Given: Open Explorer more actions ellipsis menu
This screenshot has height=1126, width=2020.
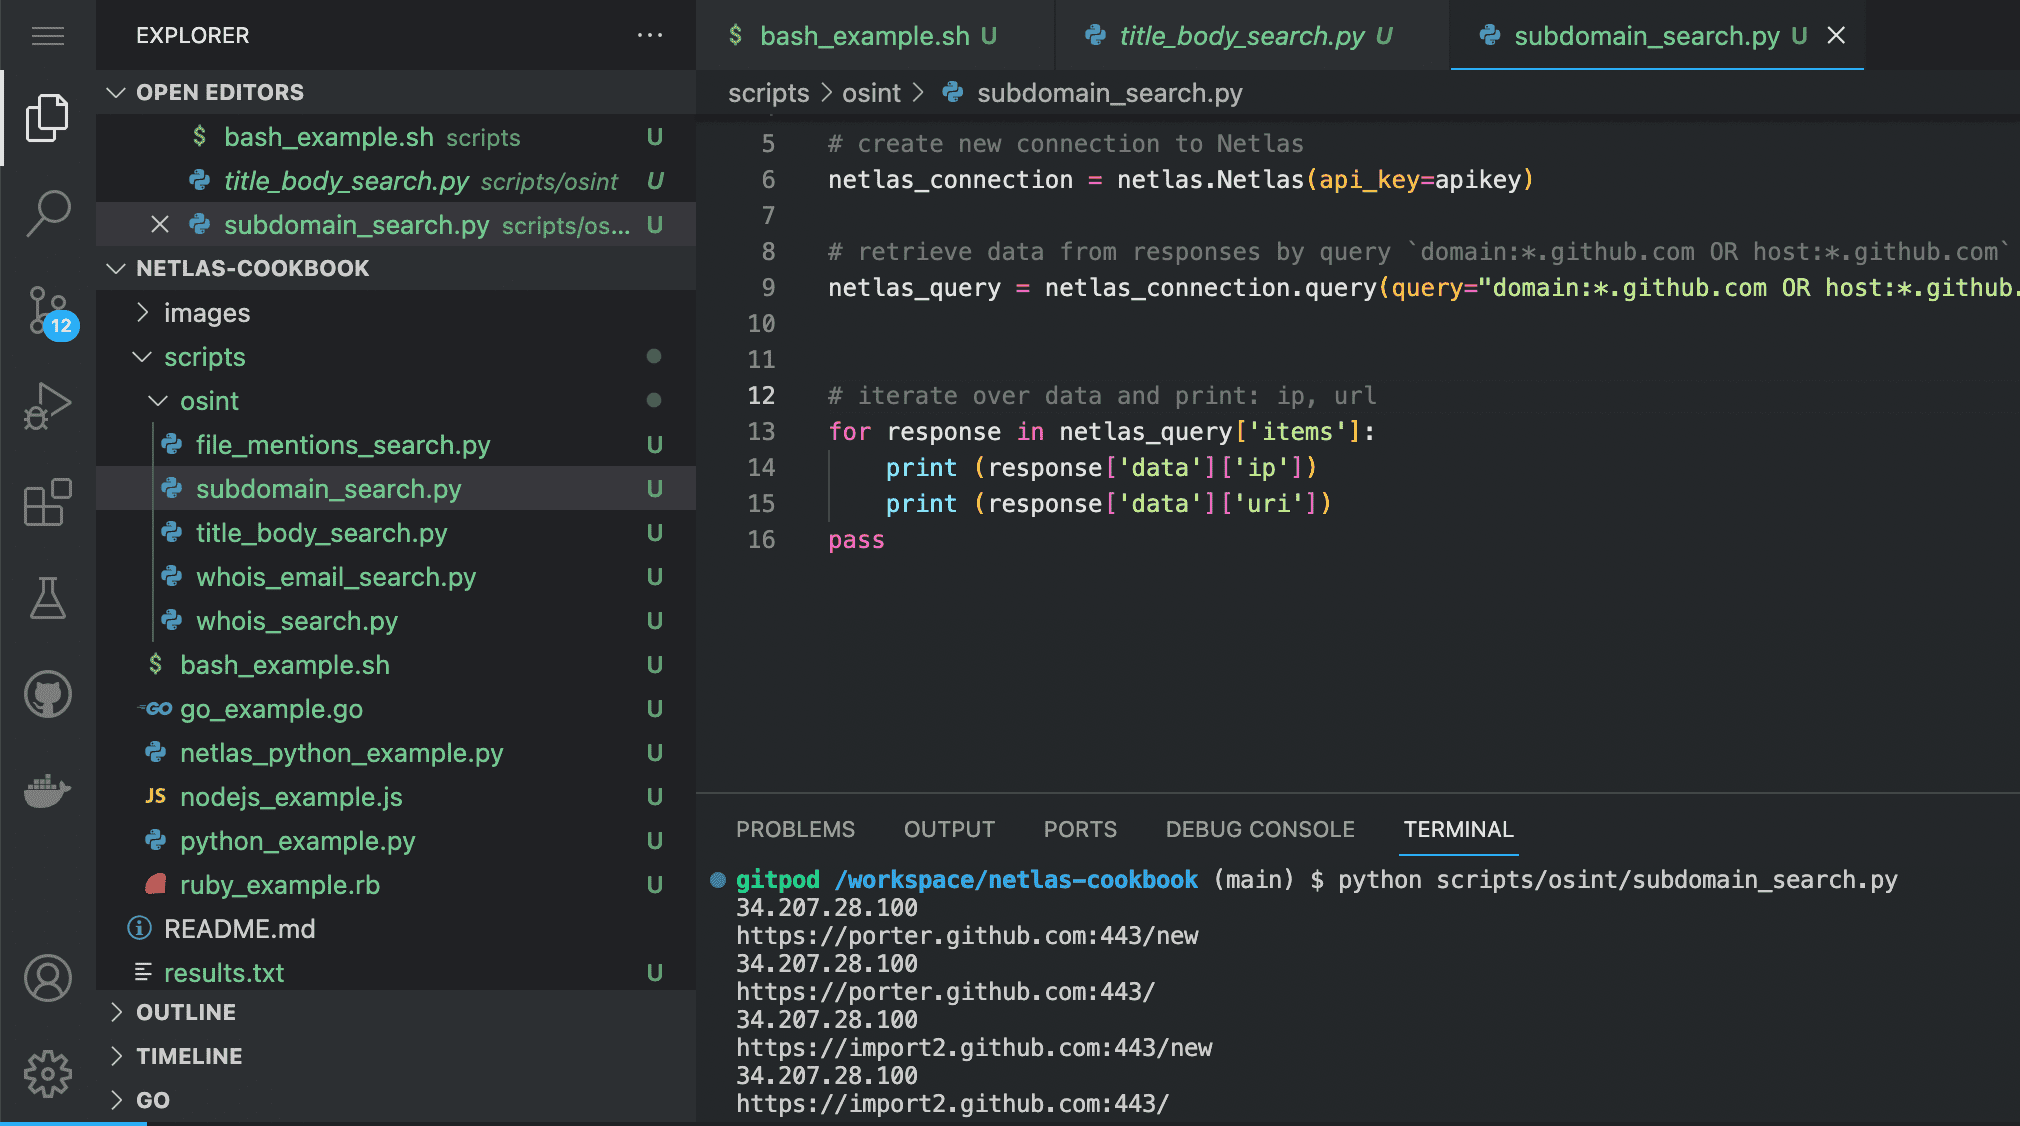Looking at the screenshot, I should click(650, 36).
